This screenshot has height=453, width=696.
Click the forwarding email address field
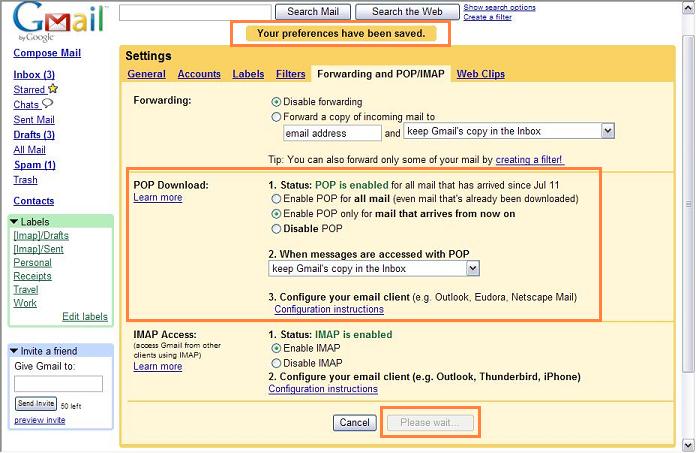pos(332,133)
